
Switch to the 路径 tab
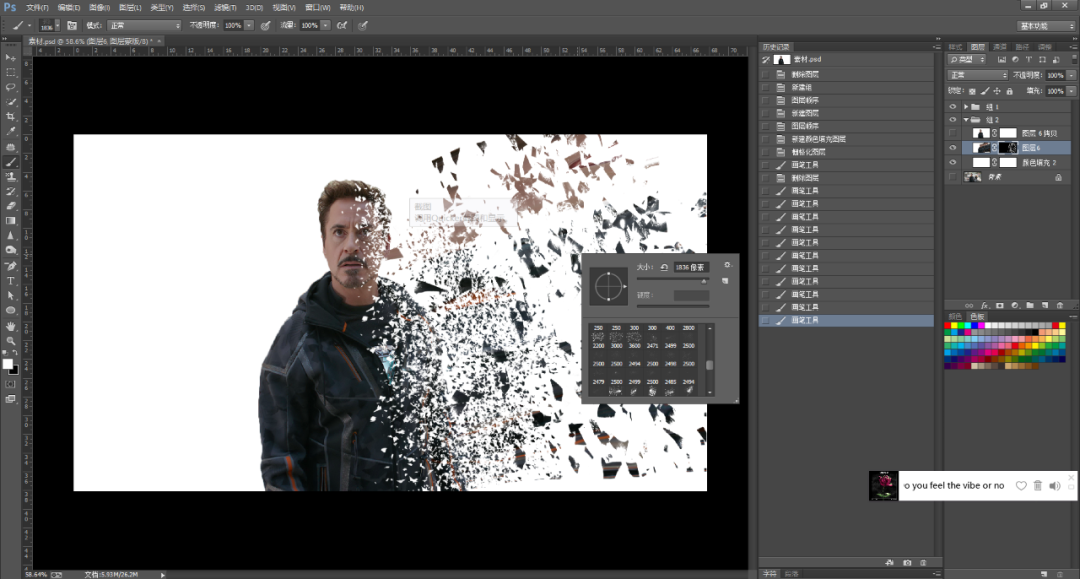pos(1022,47)
